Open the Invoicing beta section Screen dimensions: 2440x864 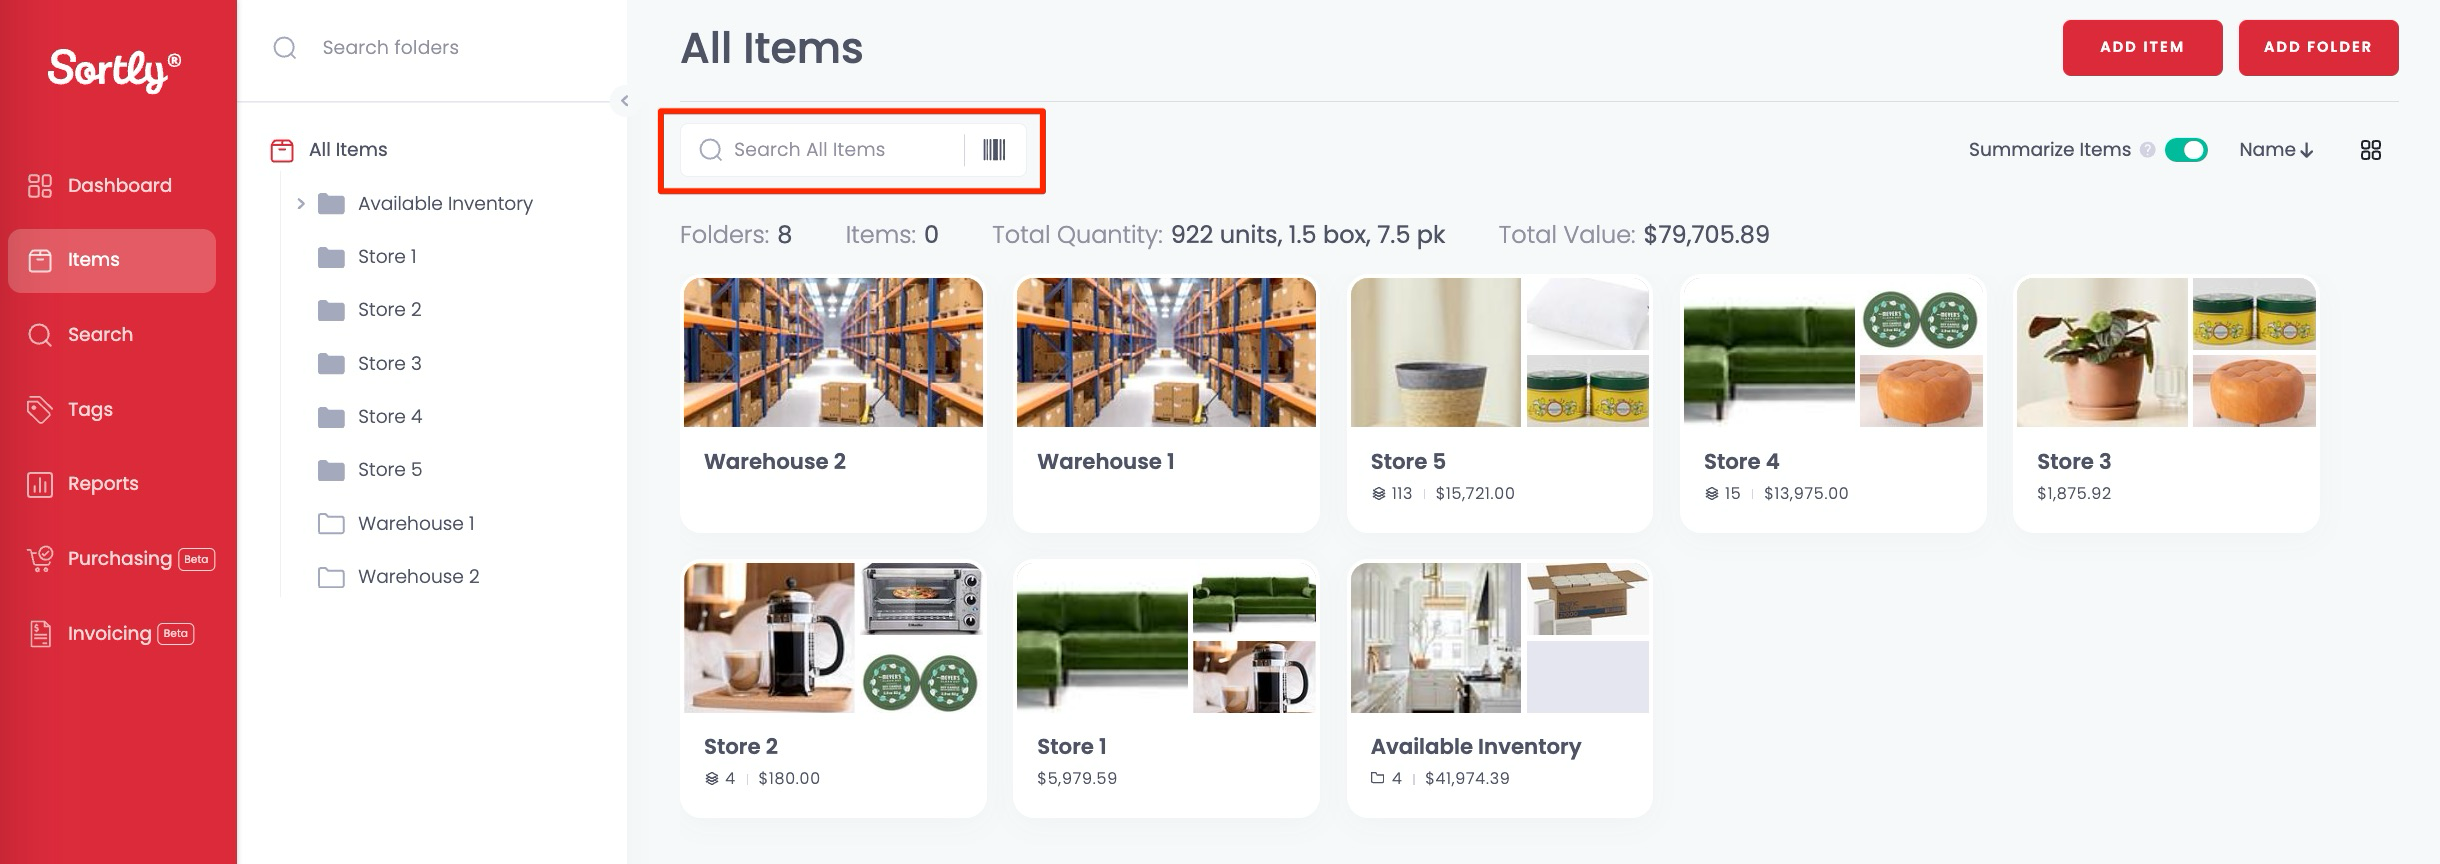coord(109,634)
